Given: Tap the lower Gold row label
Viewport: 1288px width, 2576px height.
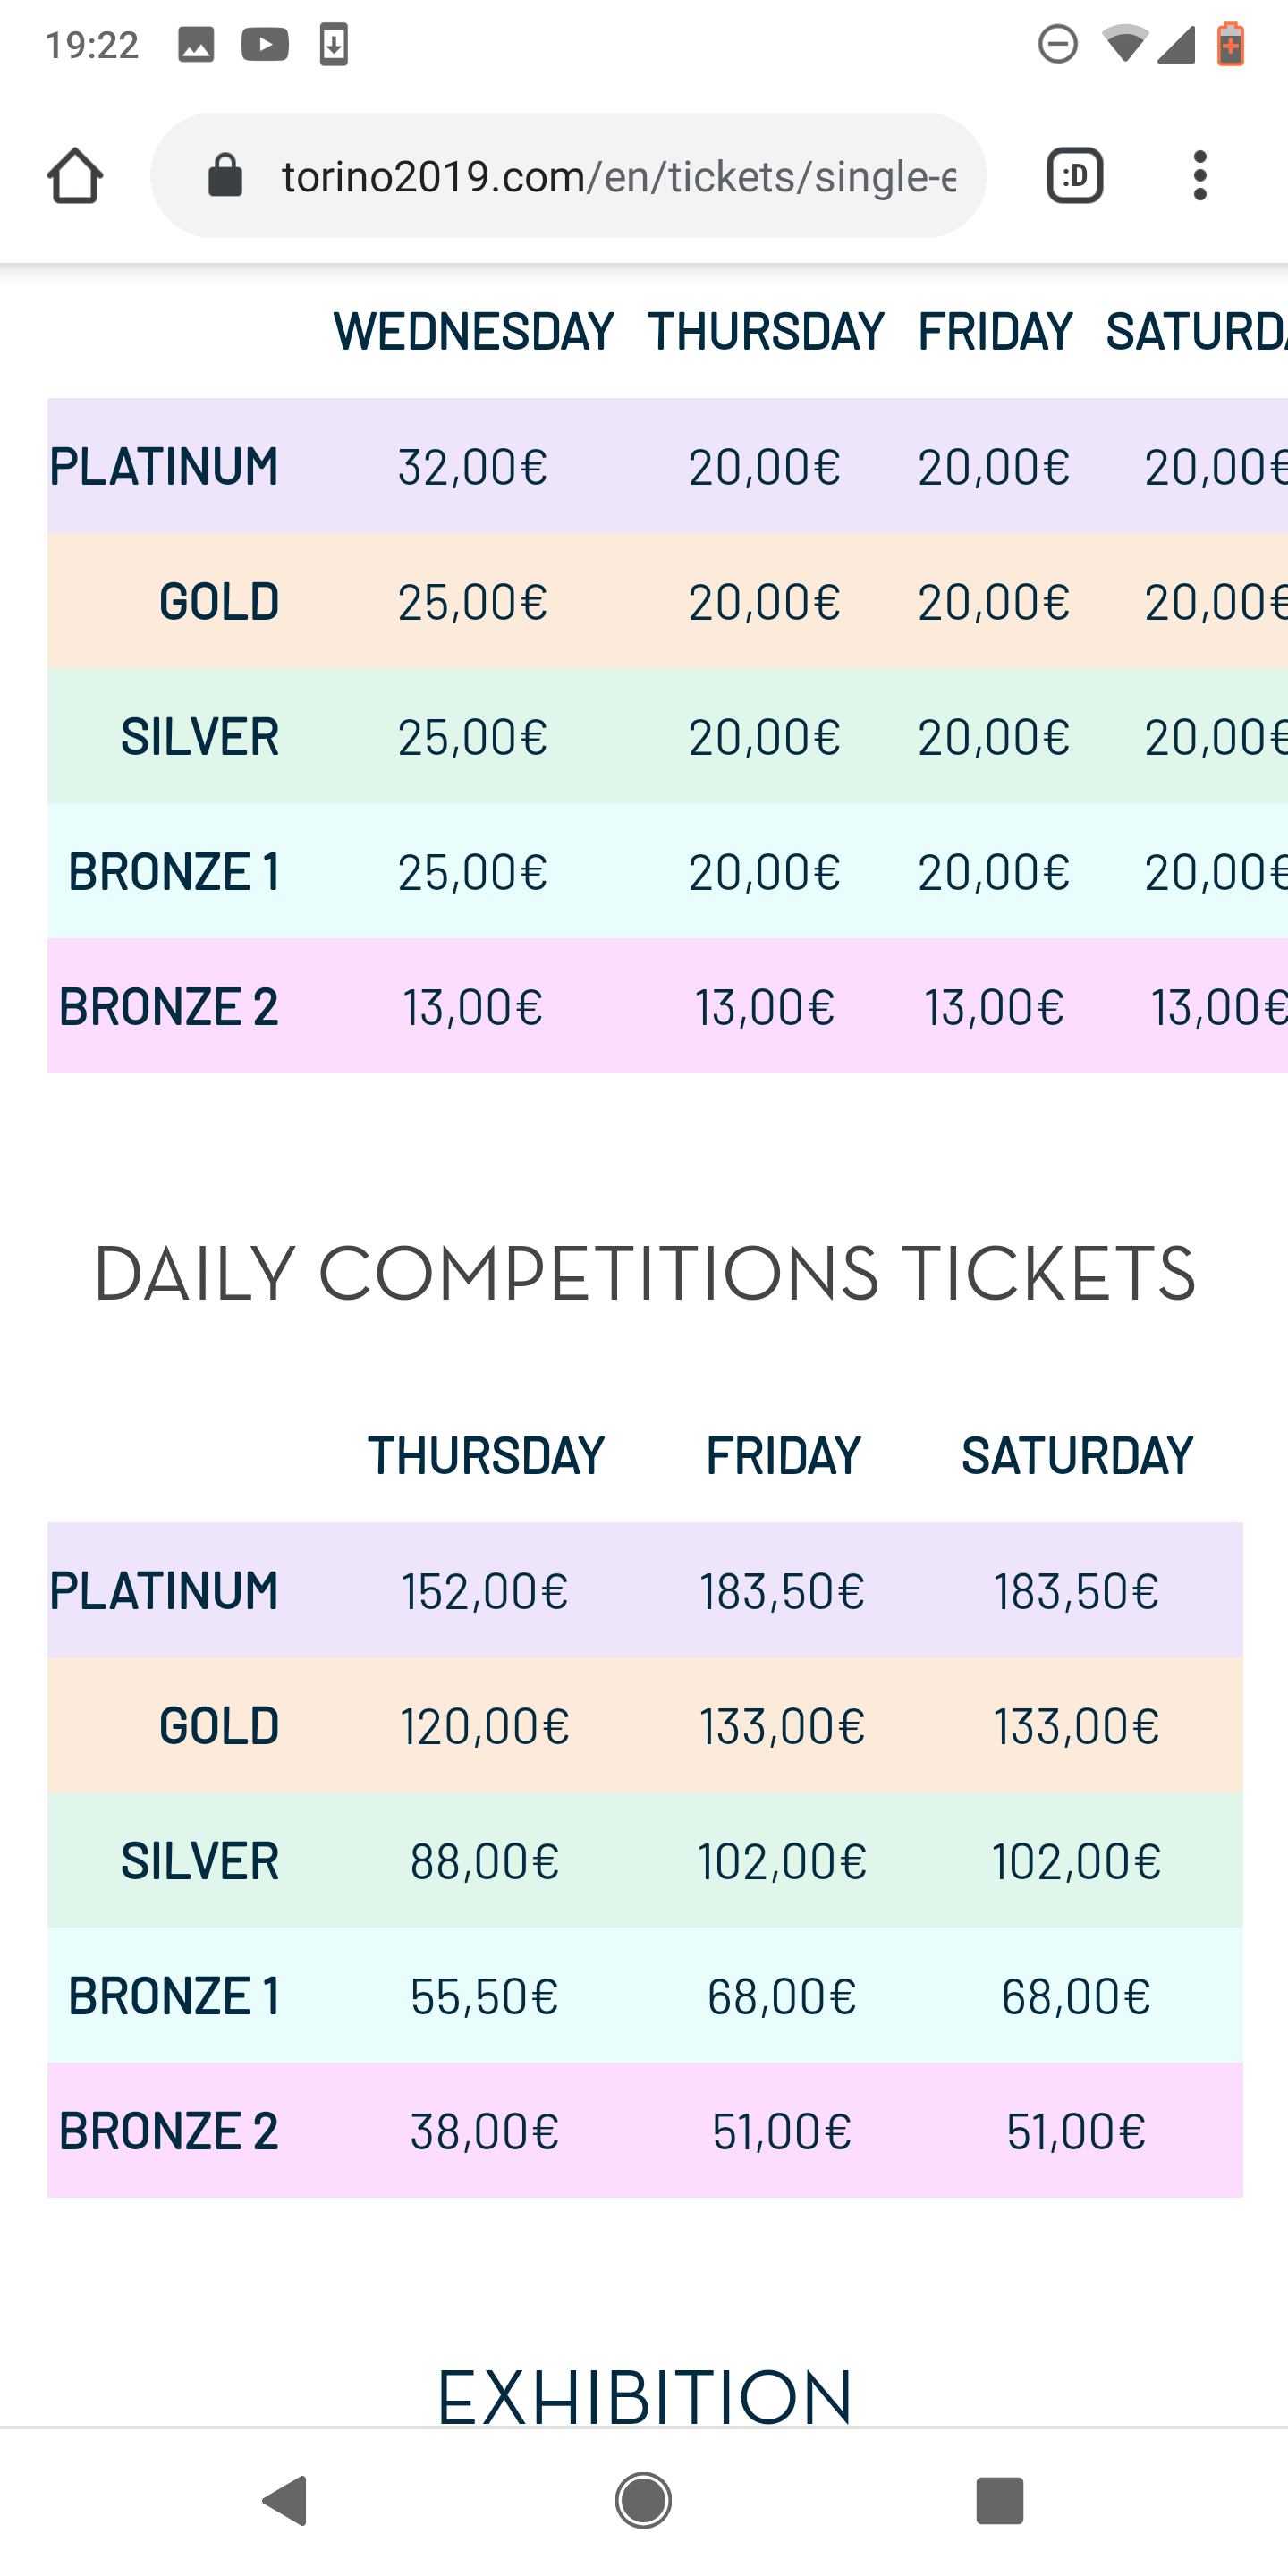Looking at the screenshot, I should pyautogui.click(x=219, y=1726).
